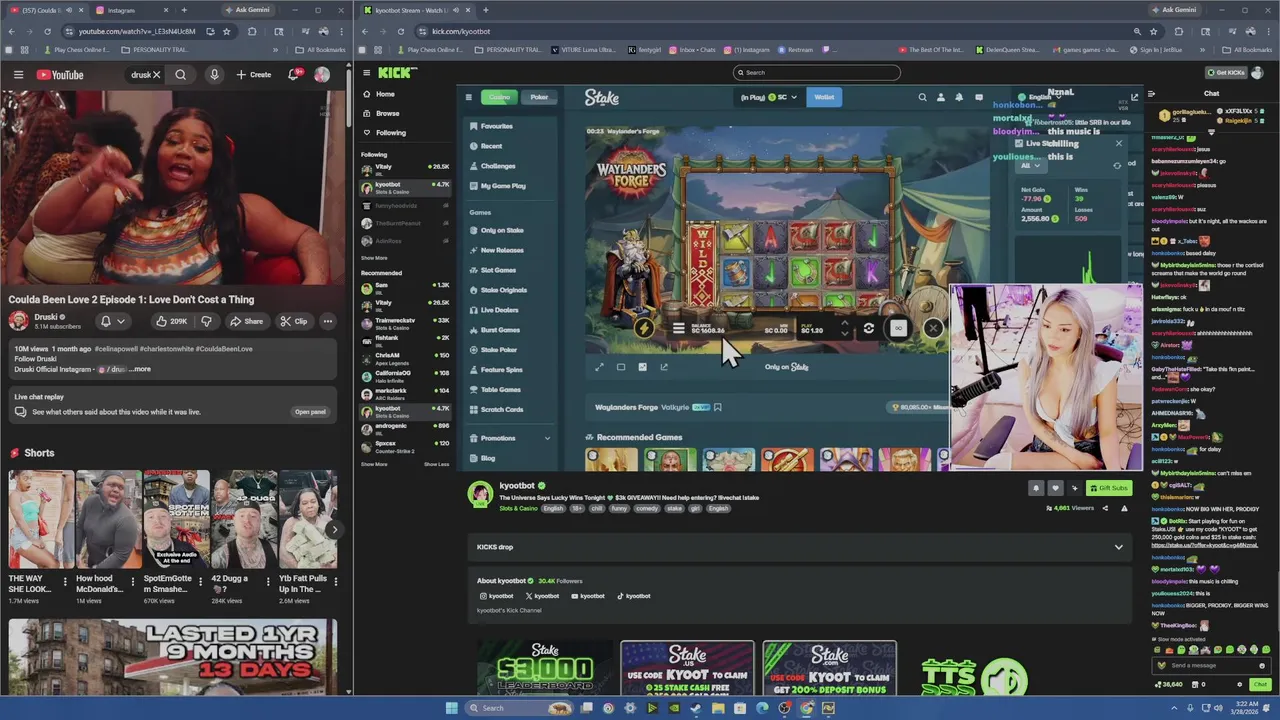Click the YouTube logo home link
Image resolution: width=1280 pixels, height=720 pixels.
point(60,74)
